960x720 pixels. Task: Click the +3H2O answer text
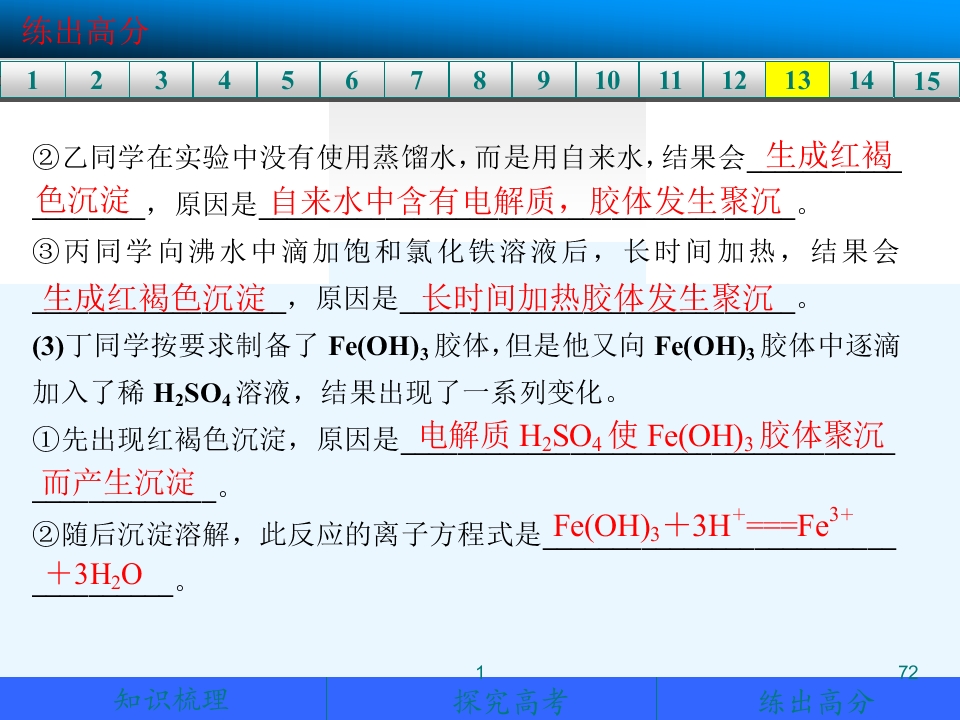94,575
